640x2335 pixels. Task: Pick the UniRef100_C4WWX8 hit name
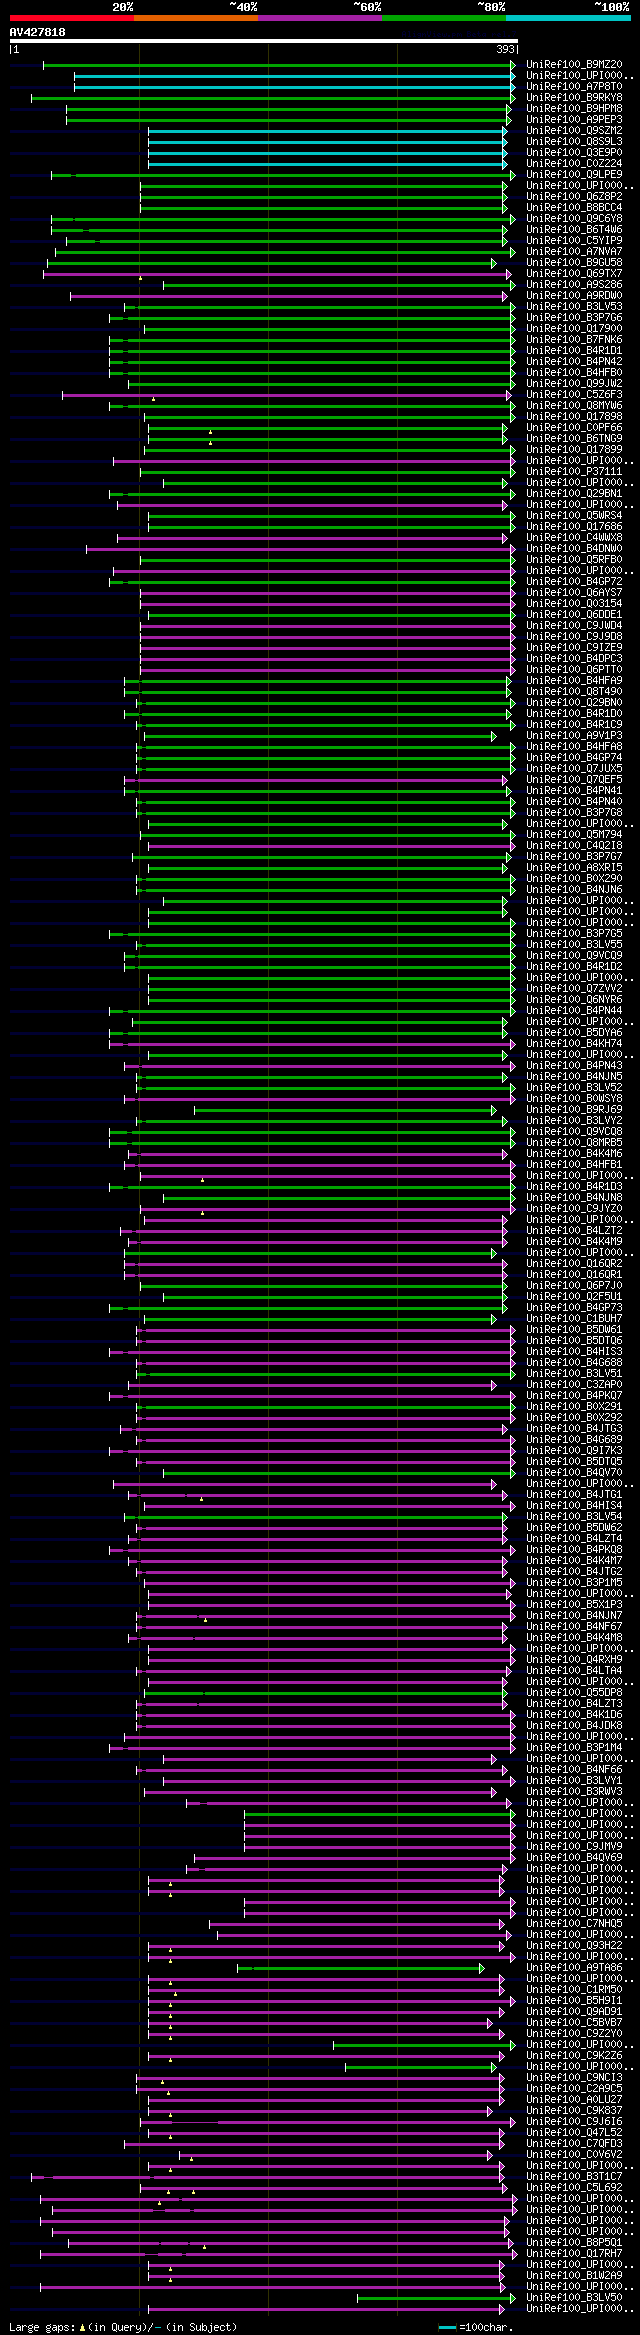[574, 538]
